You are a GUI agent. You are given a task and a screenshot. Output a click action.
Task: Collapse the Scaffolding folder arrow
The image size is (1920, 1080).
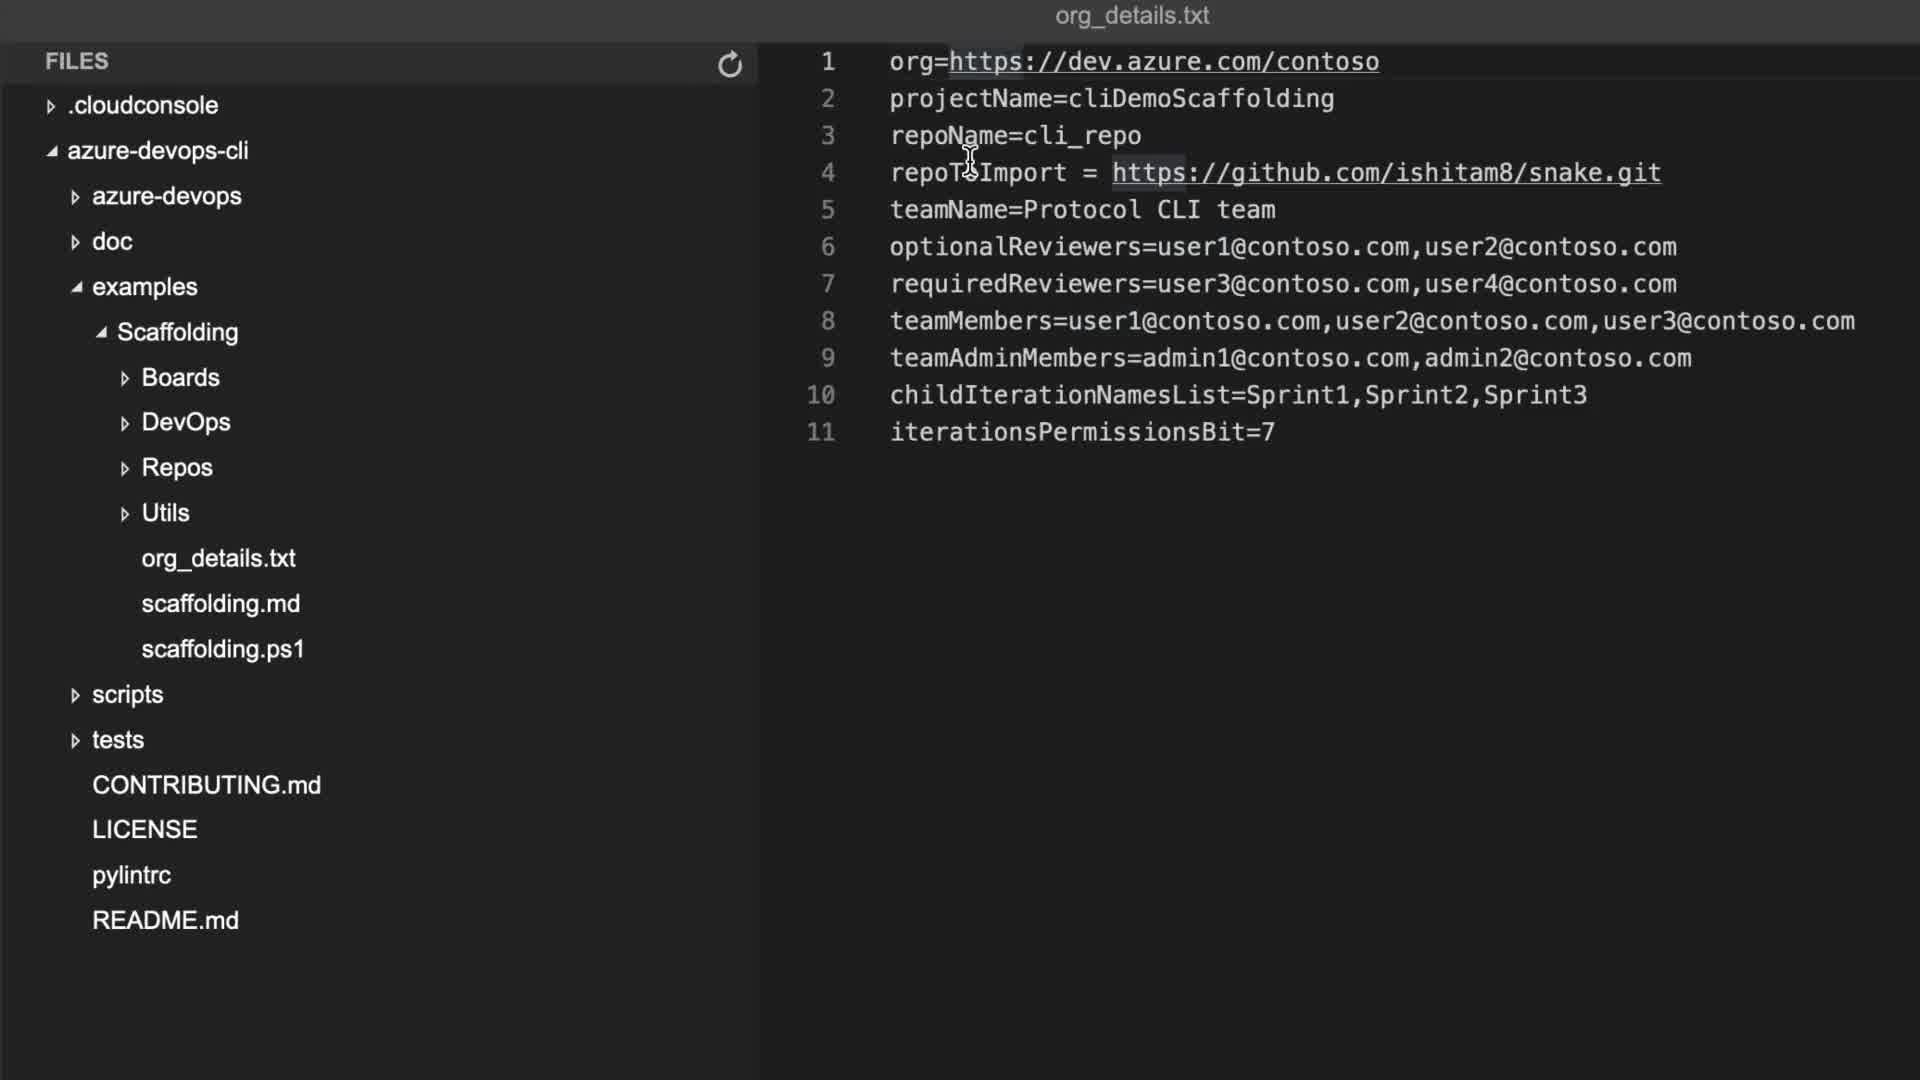(x=101, y=332)
